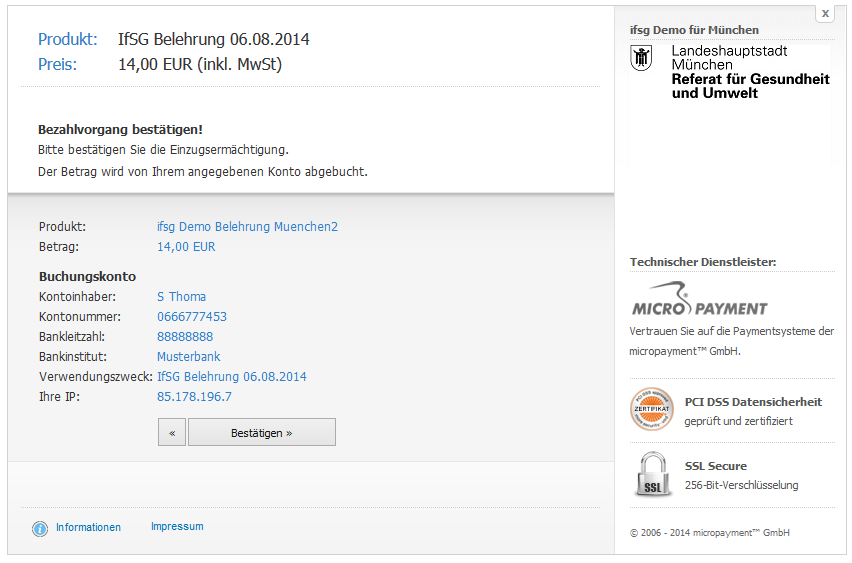This screenshot has width=852, height=563.
Task: Click the blue info circle icon
Action: pyautogui.click(x=40, y=528)
